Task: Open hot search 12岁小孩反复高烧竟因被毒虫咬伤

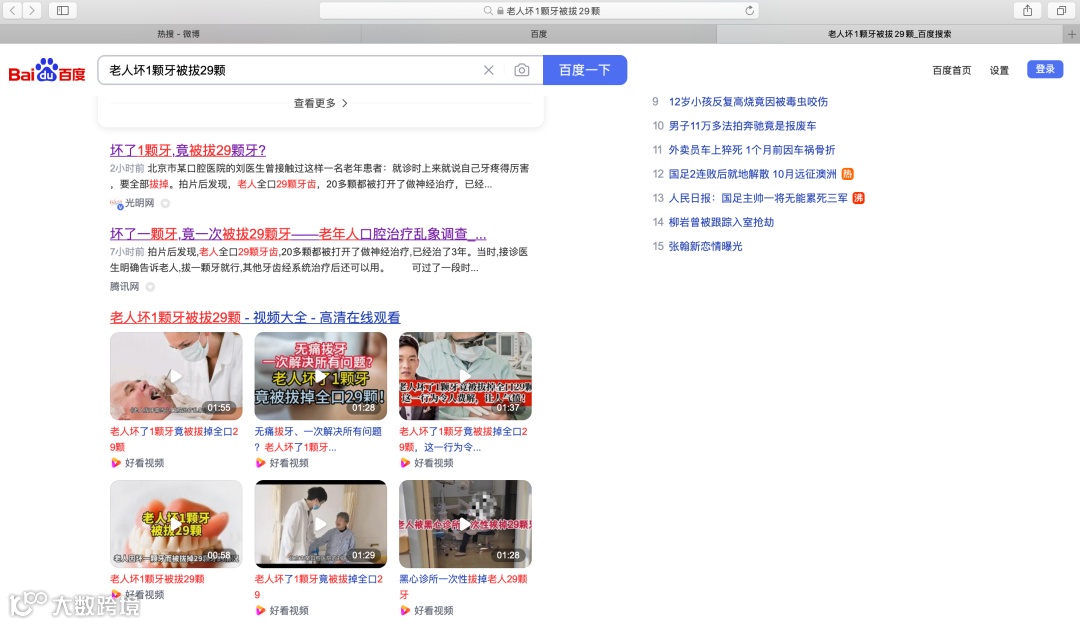Action: click(x=748, y=102)
